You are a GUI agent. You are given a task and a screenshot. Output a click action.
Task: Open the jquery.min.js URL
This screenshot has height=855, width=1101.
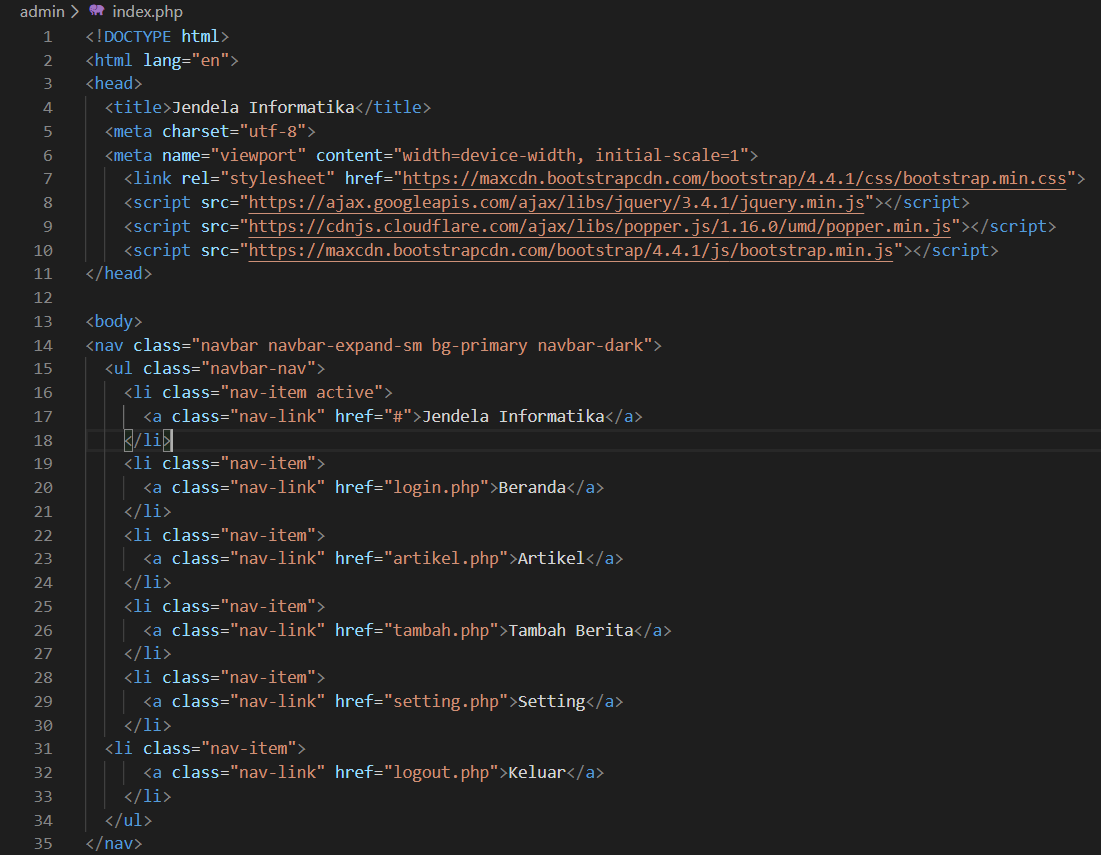(x=556, y=203)
